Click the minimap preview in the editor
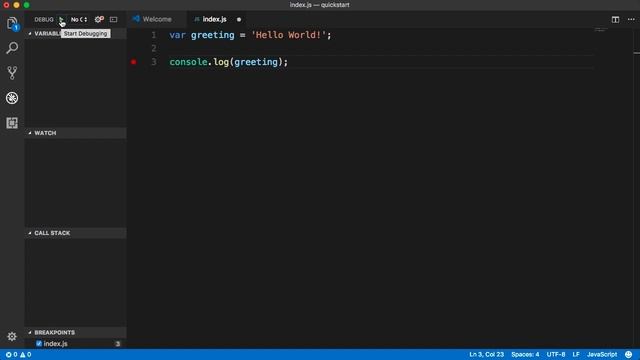 click(x=600, y=30)
